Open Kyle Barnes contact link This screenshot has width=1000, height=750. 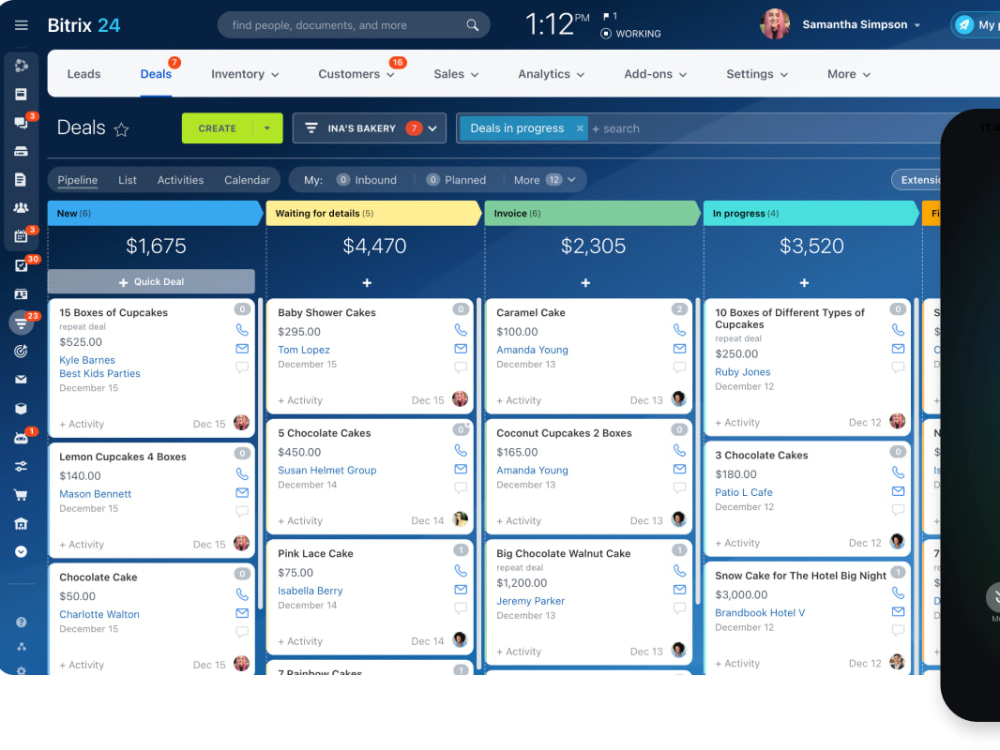point(87,360)
